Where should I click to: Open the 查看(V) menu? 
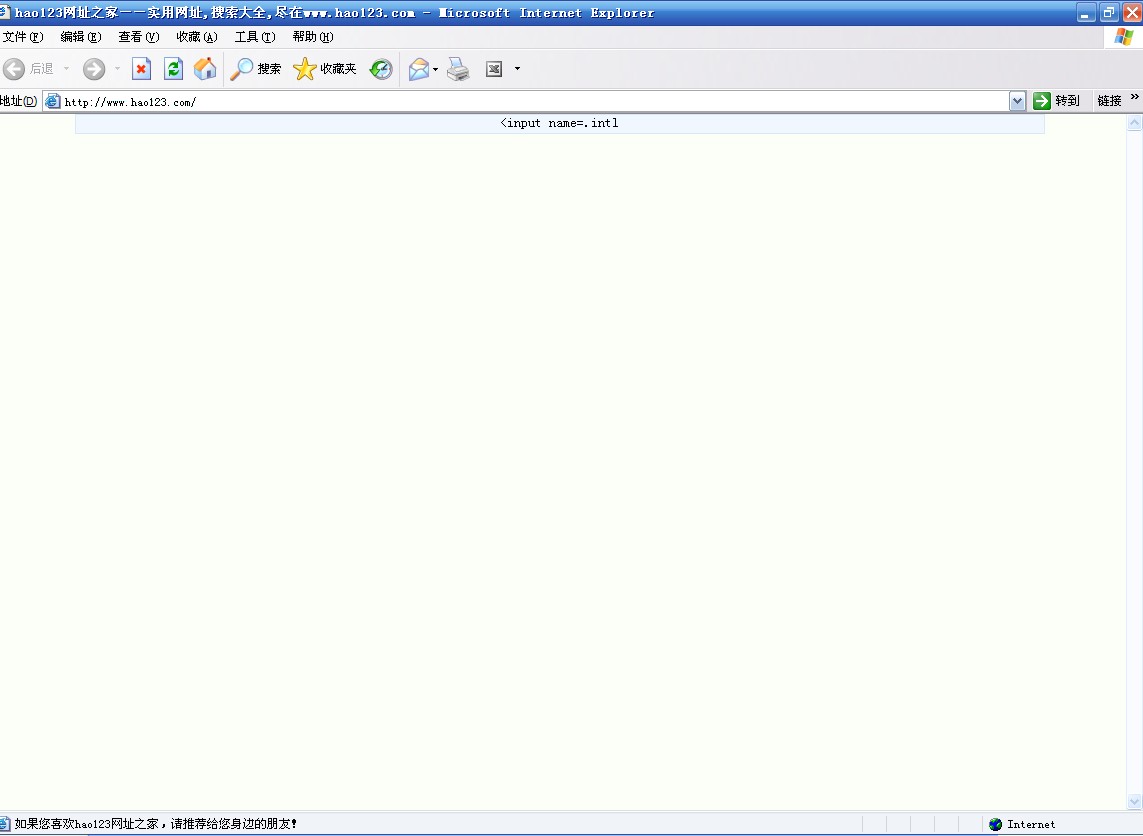tap(139, 37)
